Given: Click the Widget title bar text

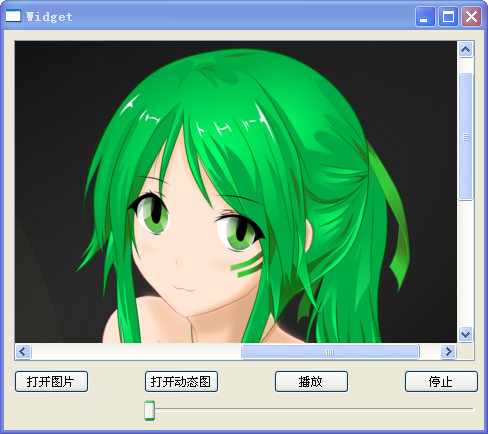Looking at the screenshot, I should [49, 17].
